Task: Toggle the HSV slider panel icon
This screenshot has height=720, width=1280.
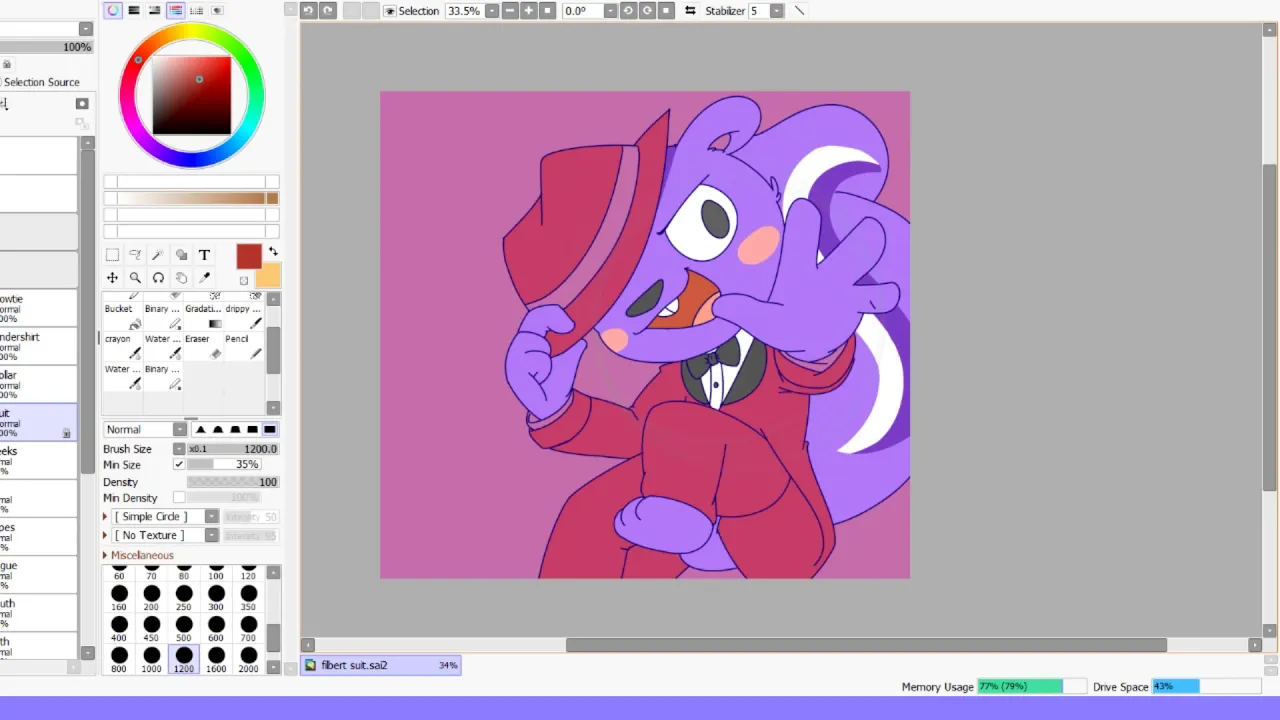Action: (155, 10)
